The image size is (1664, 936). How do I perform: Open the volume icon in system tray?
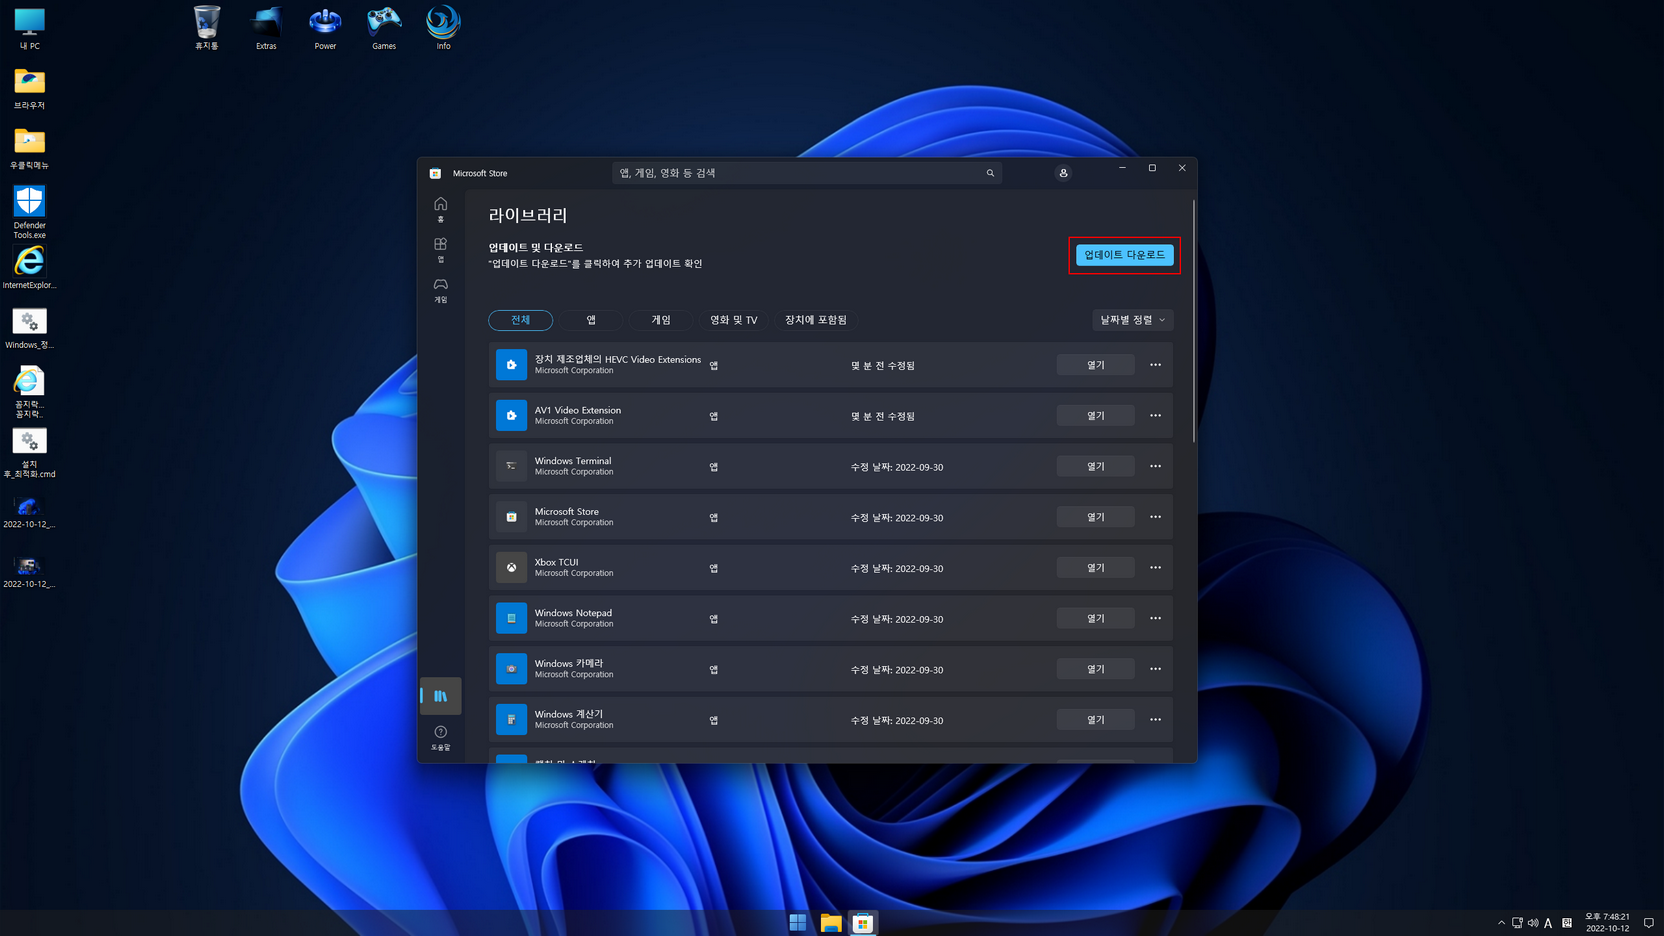pos(1533,923)
